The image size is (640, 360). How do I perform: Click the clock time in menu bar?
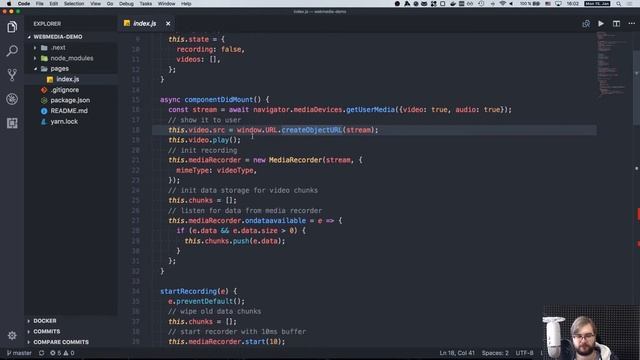click(x=573, y=4)
